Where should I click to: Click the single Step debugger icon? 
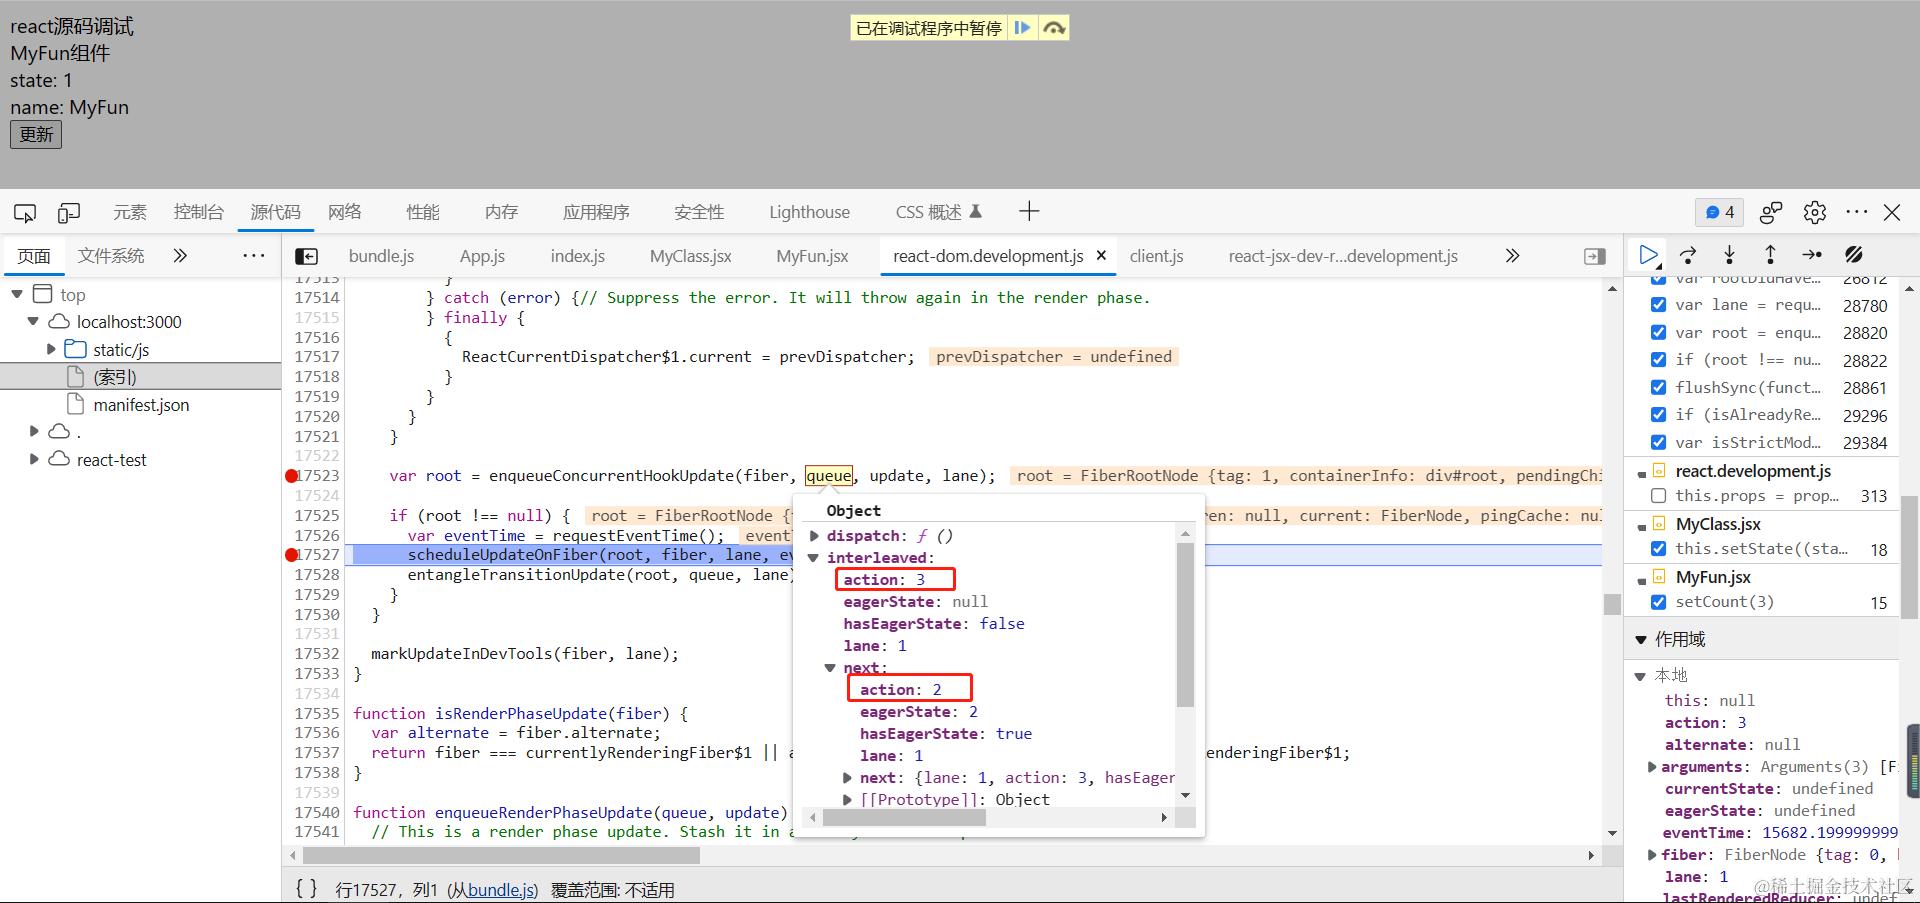pos(1812,255)
